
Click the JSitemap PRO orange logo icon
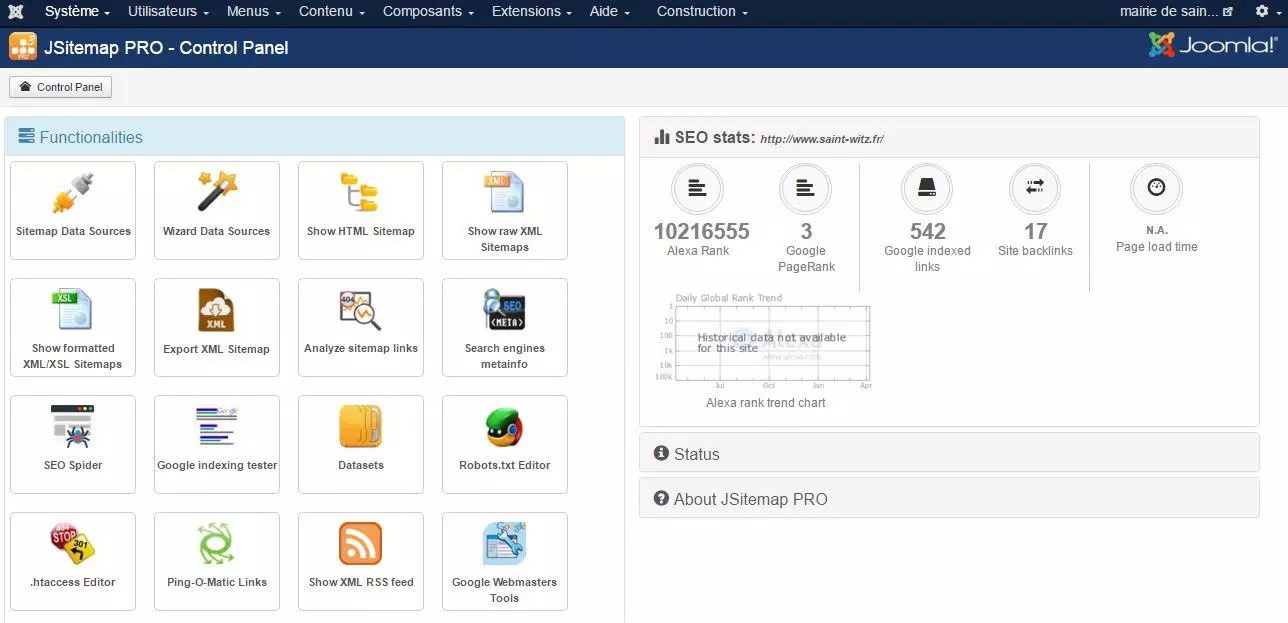23,47
